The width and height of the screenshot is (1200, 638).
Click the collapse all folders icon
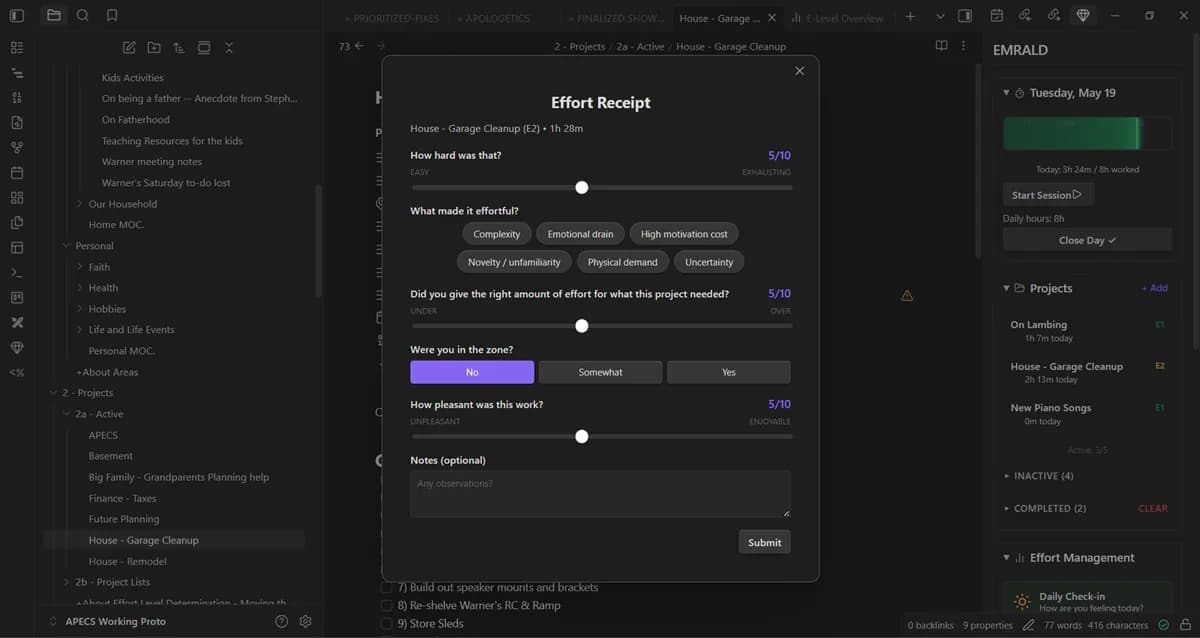tap(229, 47)
